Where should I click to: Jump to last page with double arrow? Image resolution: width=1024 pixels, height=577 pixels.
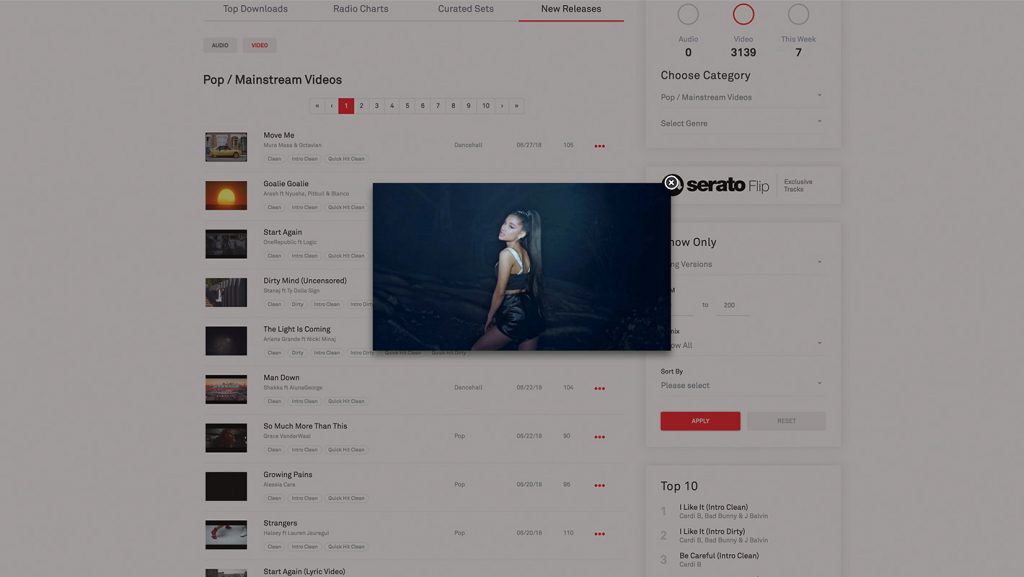(x=516, y=106)
